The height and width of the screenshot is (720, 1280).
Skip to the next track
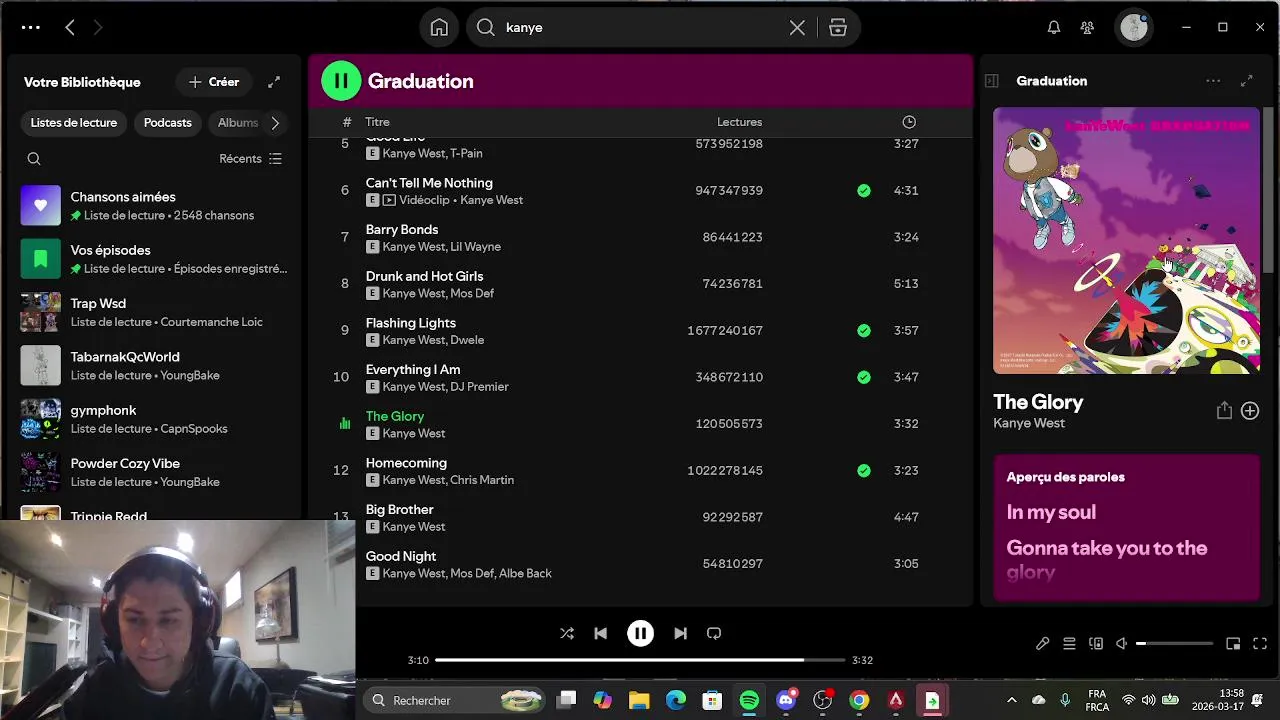point(680,633)
